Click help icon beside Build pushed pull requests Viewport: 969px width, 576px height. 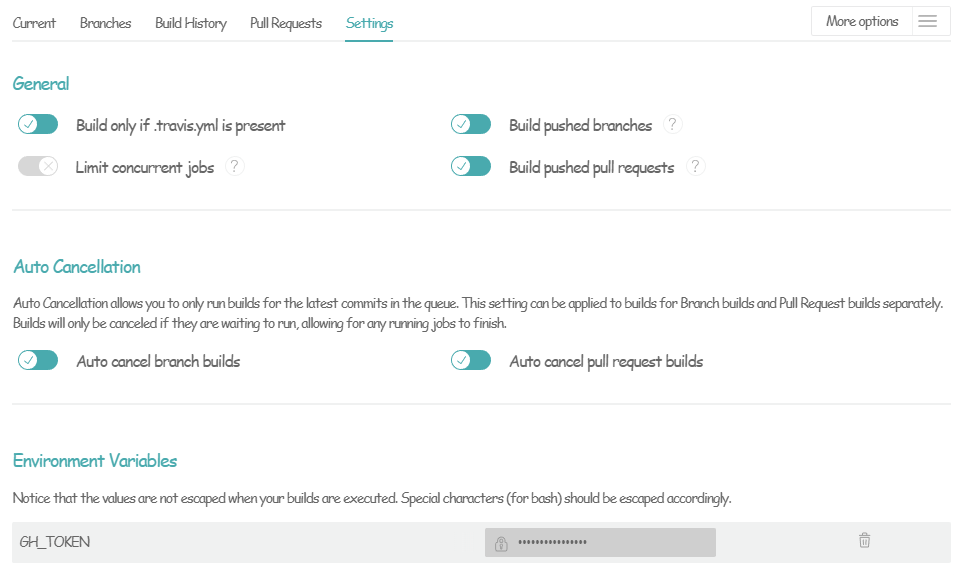pyautogui.click(x=695, y=167)
